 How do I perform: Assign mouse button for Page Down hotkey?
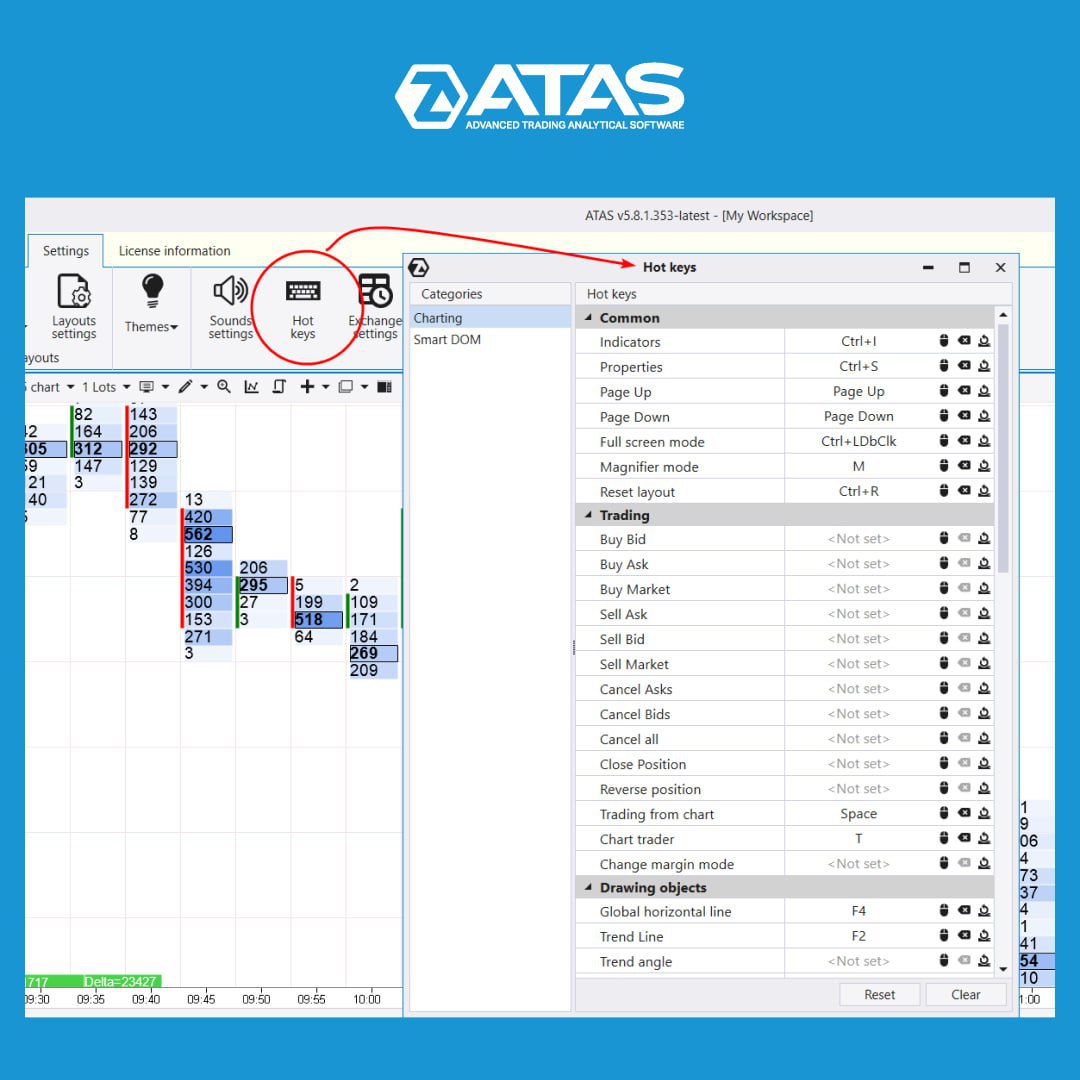944,415
